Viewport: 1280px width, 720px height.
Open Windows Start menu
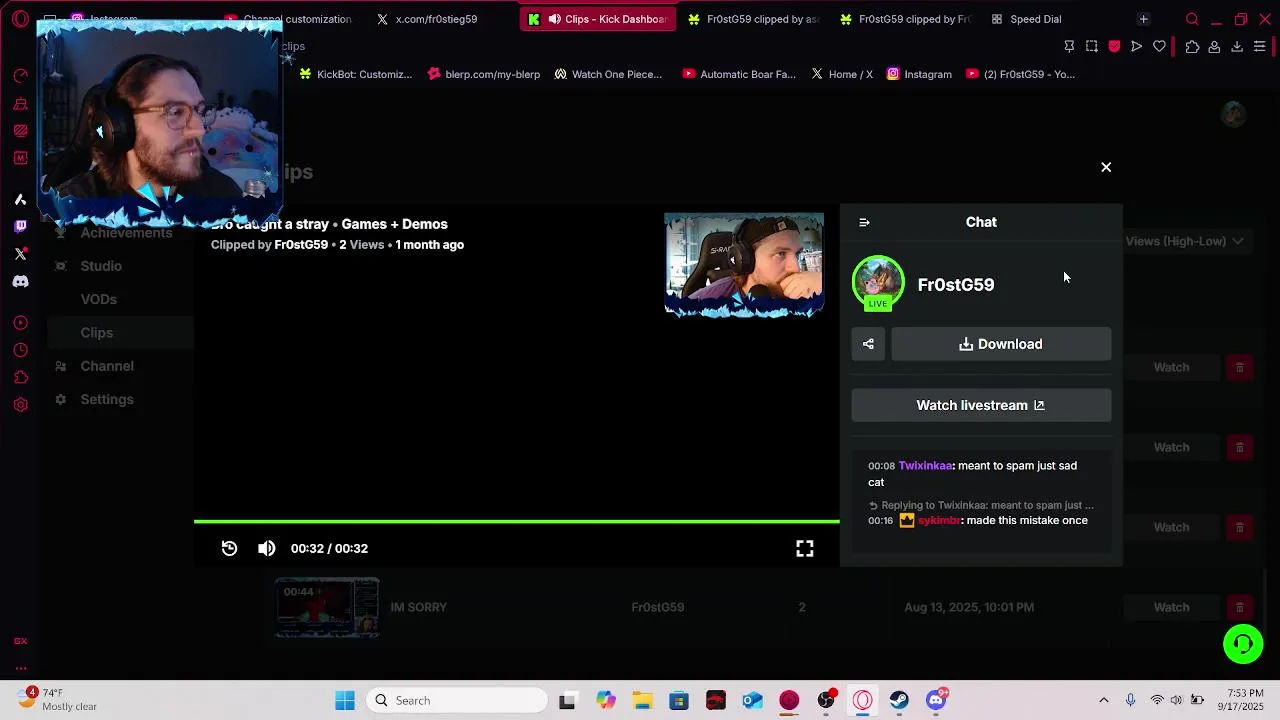345,700
